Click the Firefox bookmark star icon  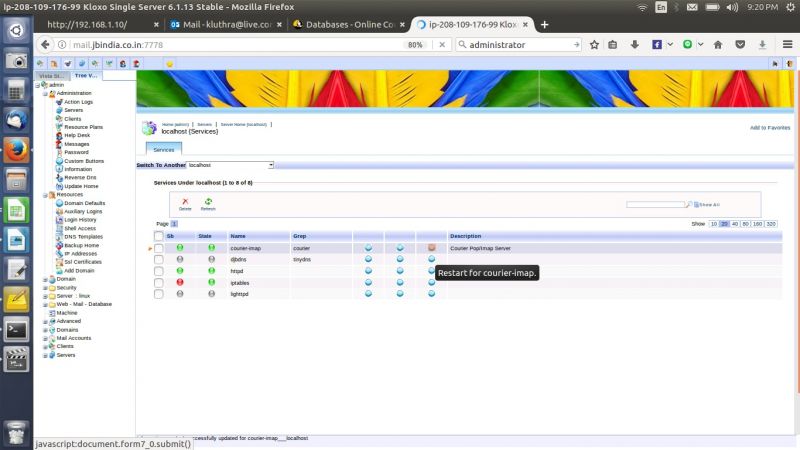[594, 45]
